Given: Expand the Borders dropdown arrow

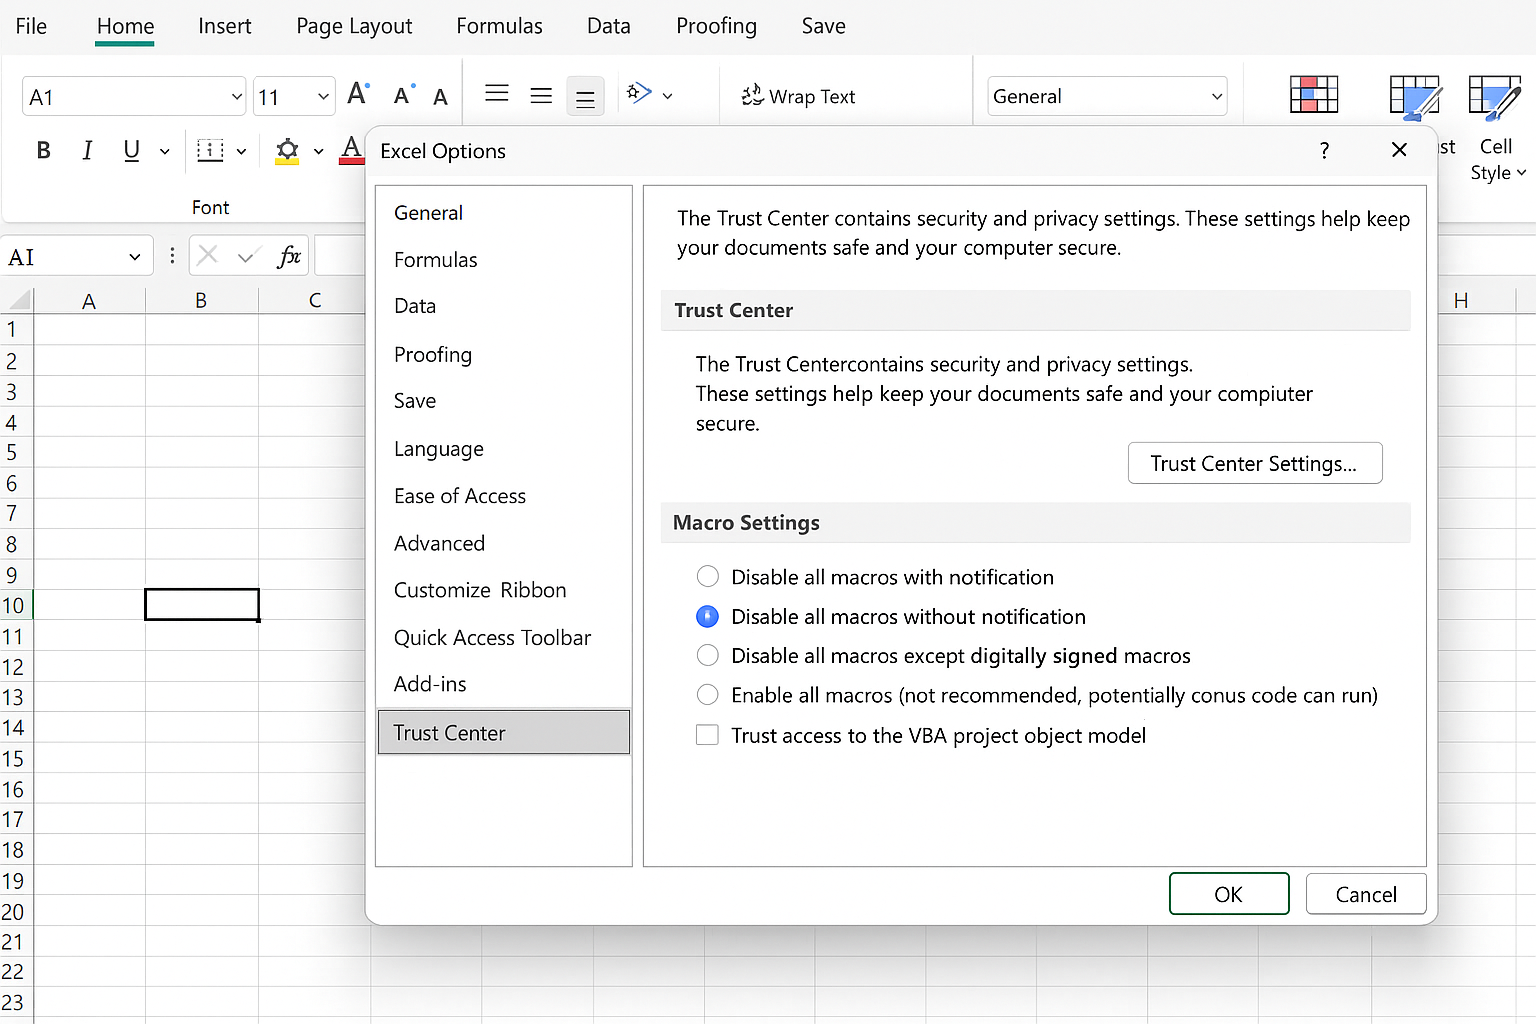Looking at the screenshot, I should 241,152.
